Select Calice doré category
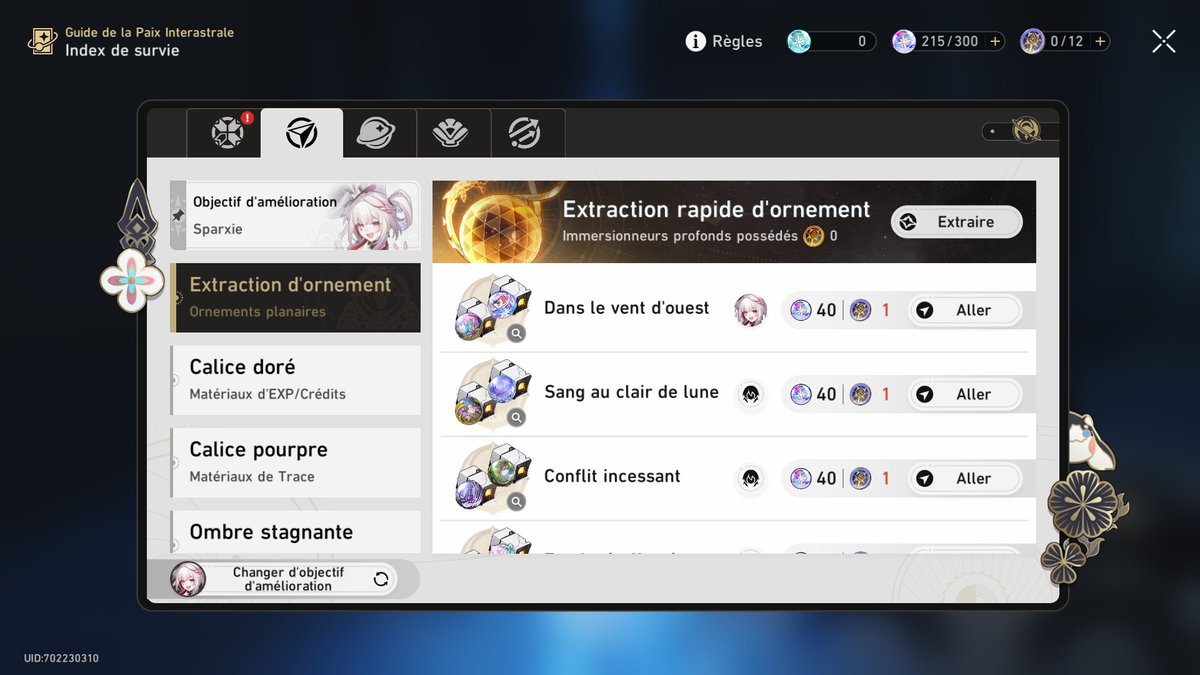Image resolution: width=1200 pixels, height=675 pixels. [x=295, y=380]
